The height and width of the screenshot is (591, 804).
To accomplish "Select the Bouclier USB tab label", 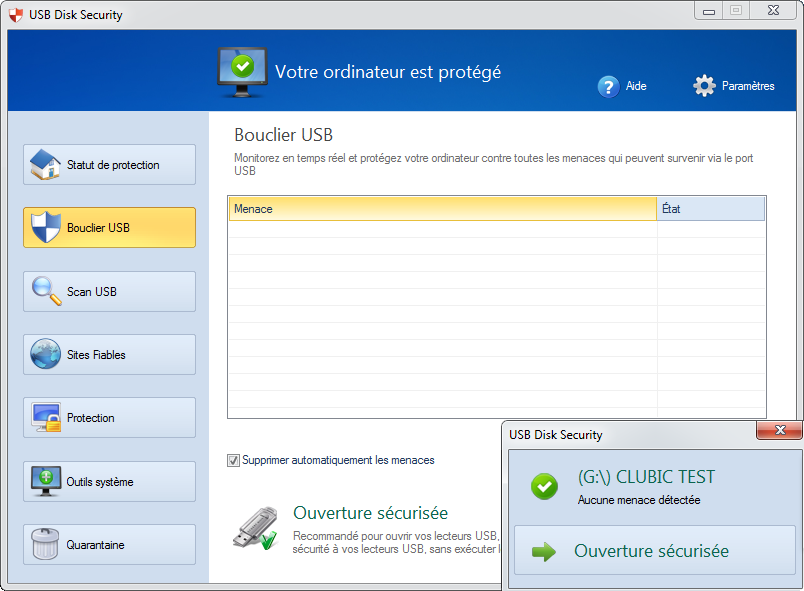I will [x=98, y=228].
